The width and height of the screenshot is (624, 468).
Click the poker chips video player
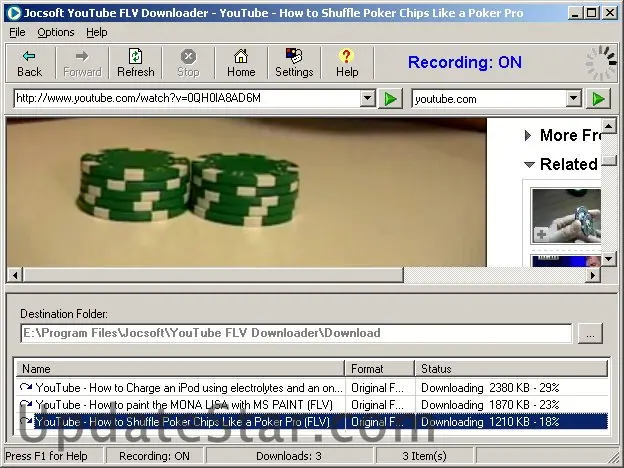246,192
